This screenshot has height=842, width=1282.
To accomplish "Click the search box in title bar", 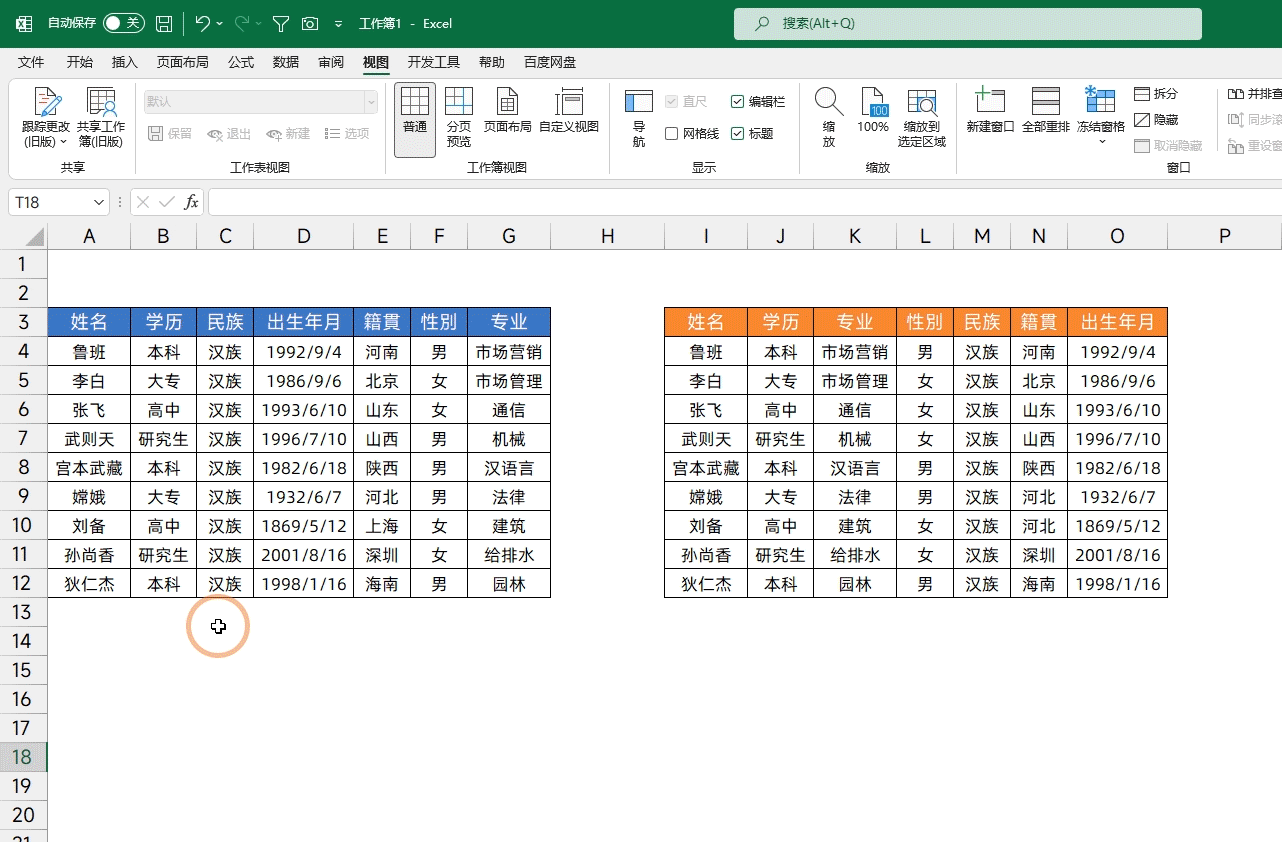I will click(x=967, y=24).
